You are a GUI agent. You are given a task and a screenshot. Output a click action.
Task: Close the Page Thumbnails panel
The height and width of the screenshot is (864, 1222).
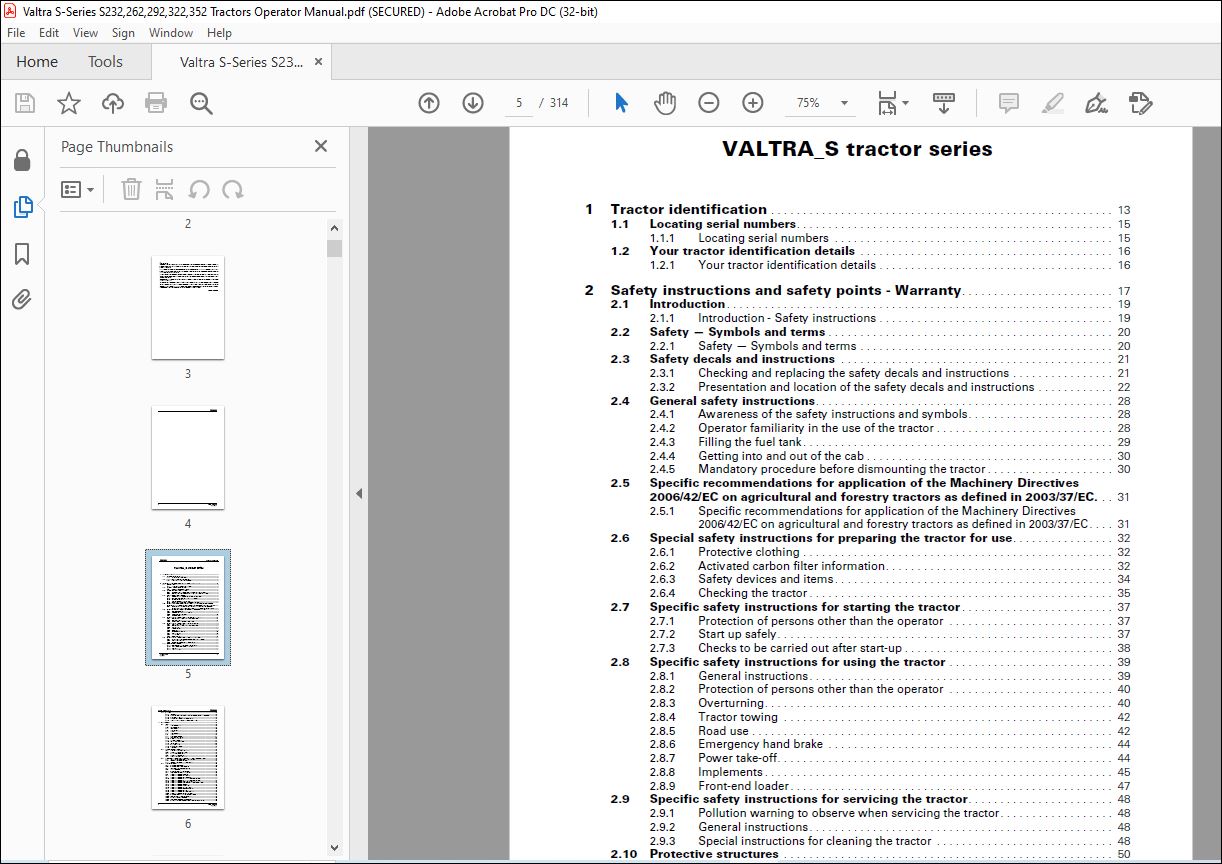[x=321, y=146]
